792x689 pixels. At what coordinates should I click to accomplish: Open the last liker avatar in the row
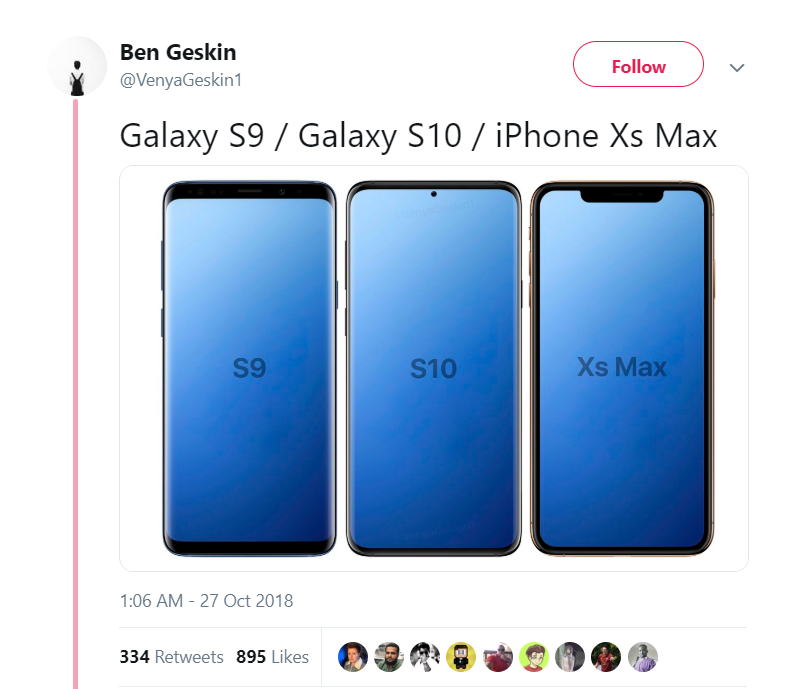643,656
